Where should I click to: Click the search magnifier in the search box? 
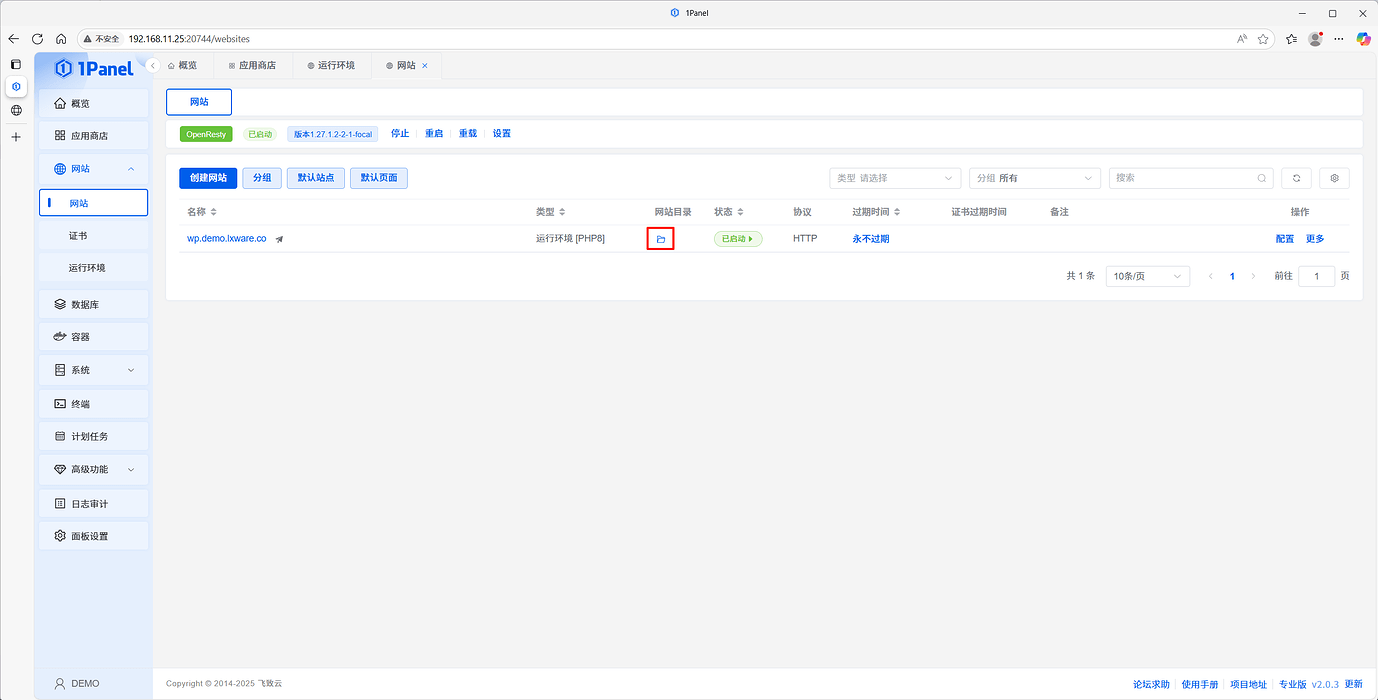1261,177
